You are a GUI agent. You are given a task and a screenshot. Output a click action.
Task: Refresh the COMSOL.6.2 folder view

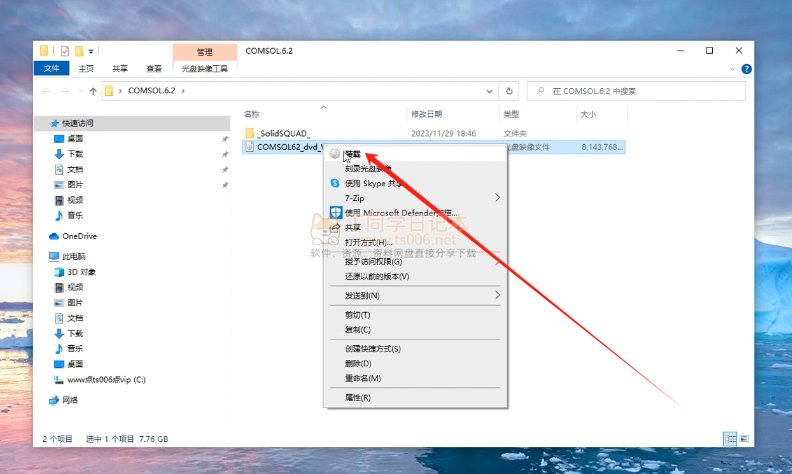(509, 91)
